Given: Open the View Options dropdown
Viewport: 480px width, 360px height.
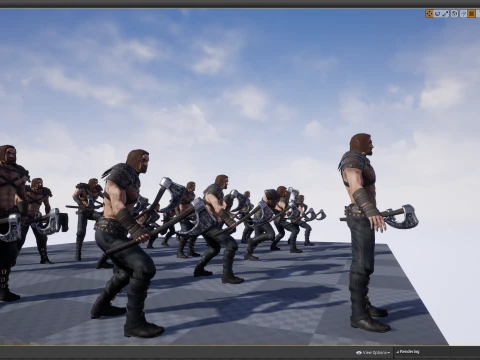Looking at the screenshot, I should [373, 352].
